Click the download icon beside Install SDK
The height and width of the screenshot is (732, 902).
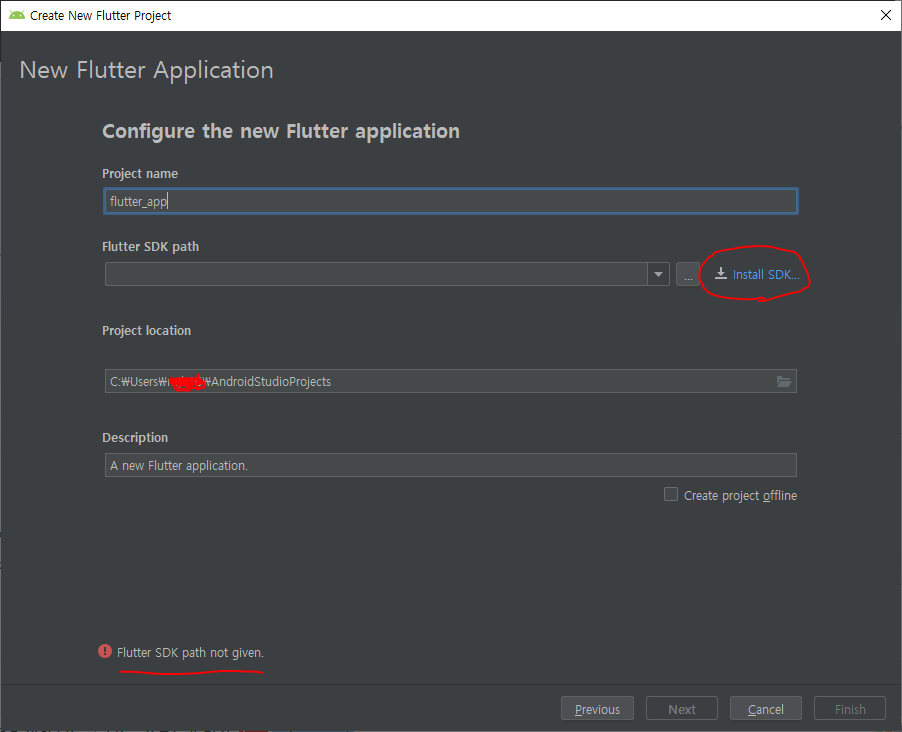pos(721,274)
